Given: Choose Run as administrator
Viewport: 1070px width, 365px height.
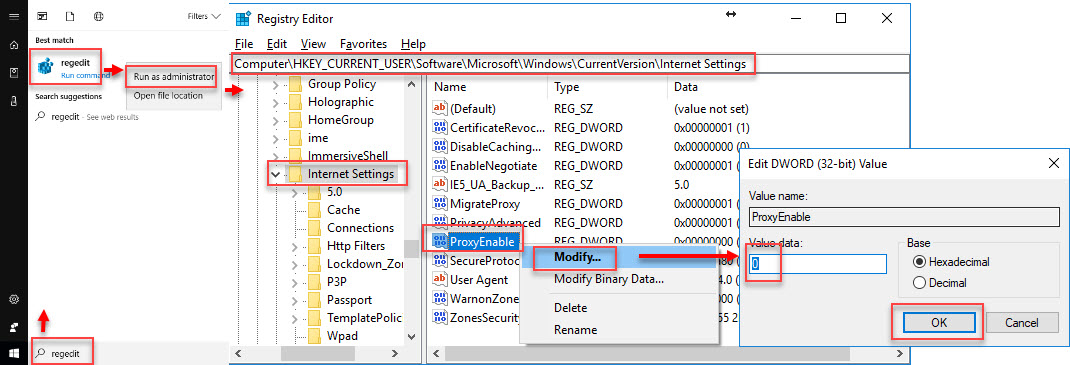Looking at the screenshot, I should pyautogui.click(x=173, y=76).
